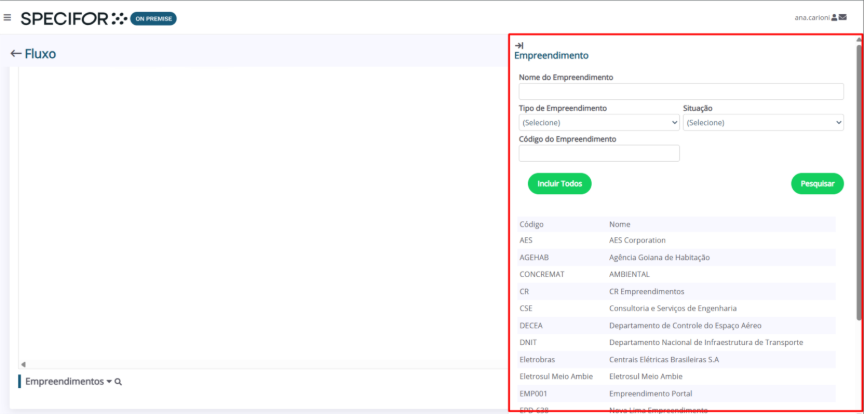Focus the Nome do Empreendimento field

tap(681, 92)
